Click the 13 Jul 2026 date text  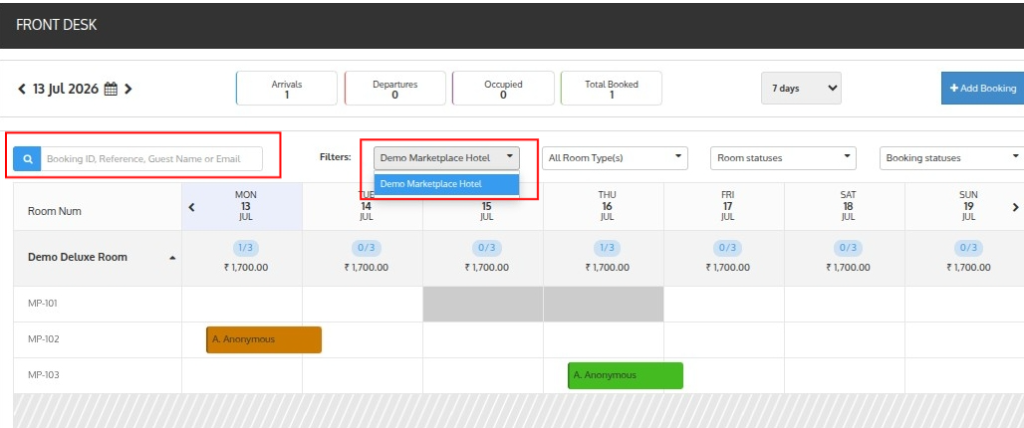66,89
